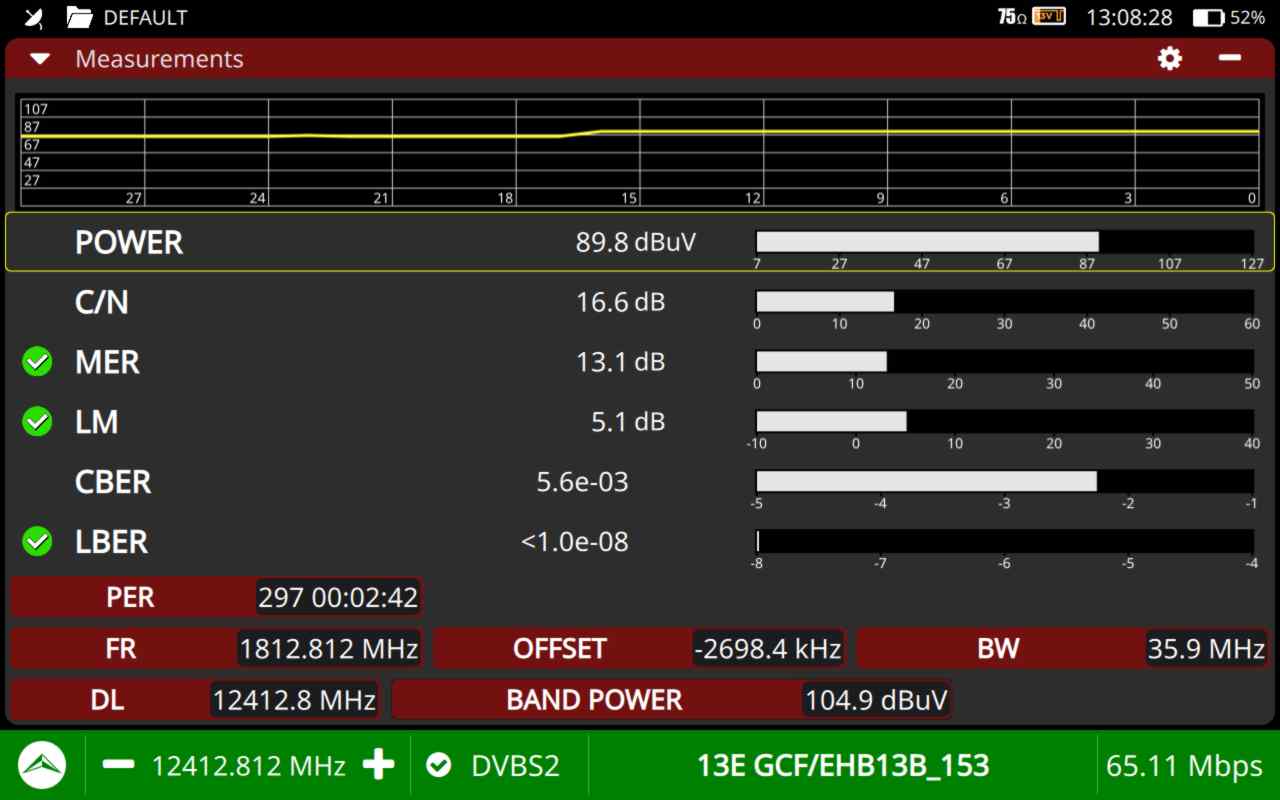Open the DEFAULT folder icon
The width and height of the screenshot is (1280, 800).
point(79,18)
